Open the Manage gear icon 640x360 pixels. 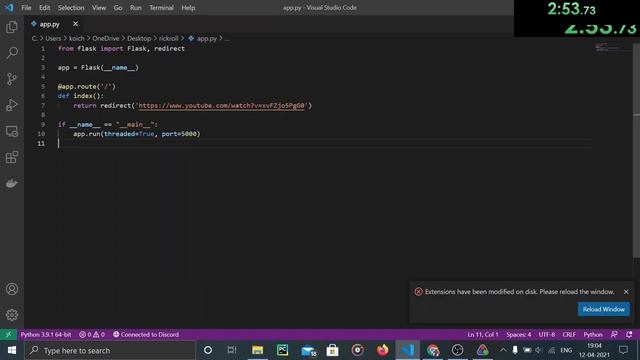12,315
